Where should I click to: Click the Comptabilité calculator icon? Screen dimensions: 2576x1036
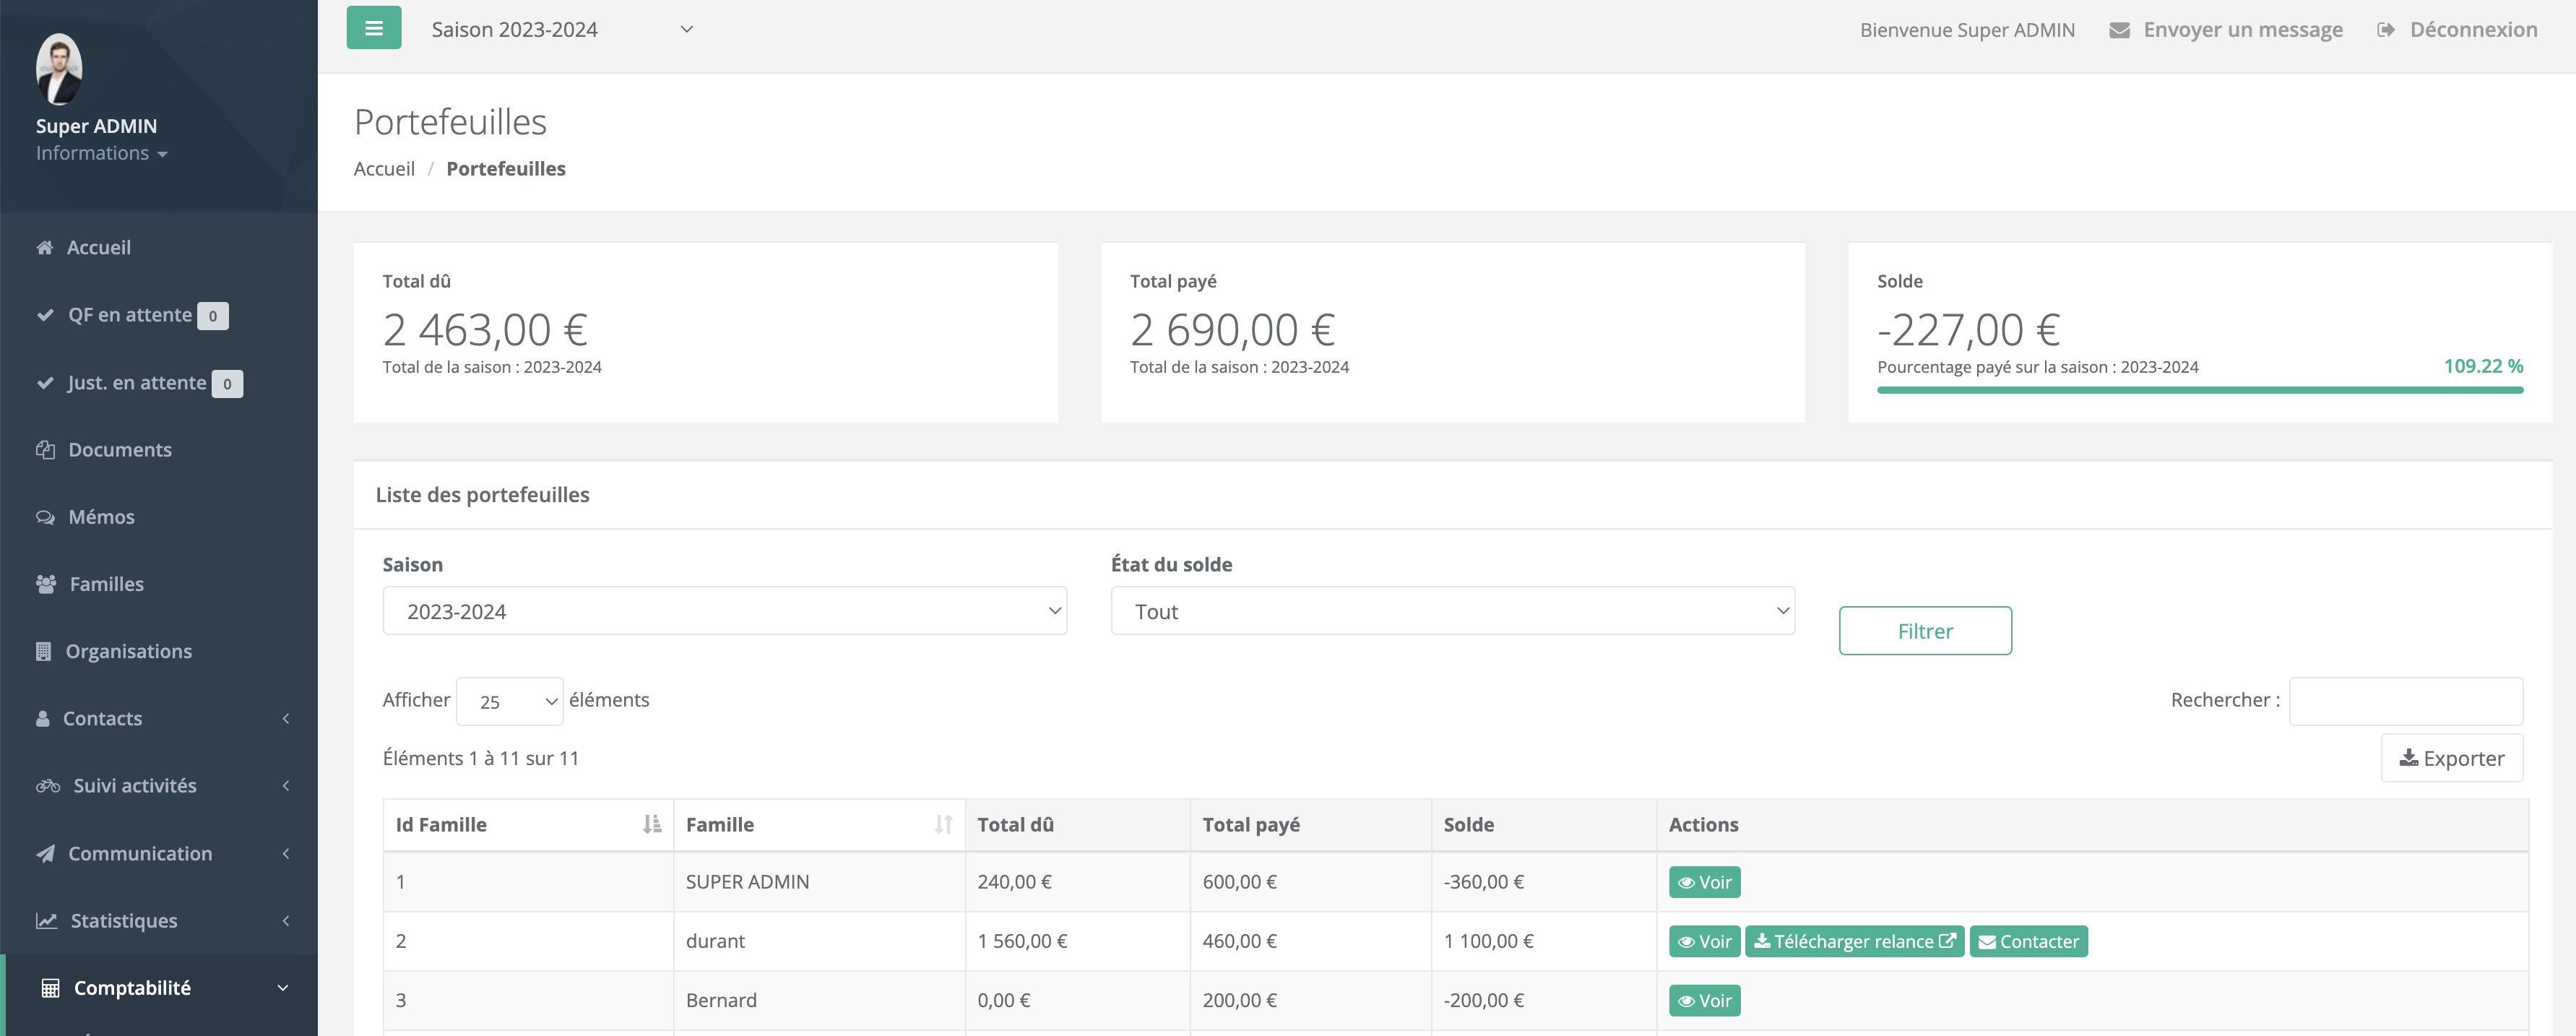pos(50,988)
